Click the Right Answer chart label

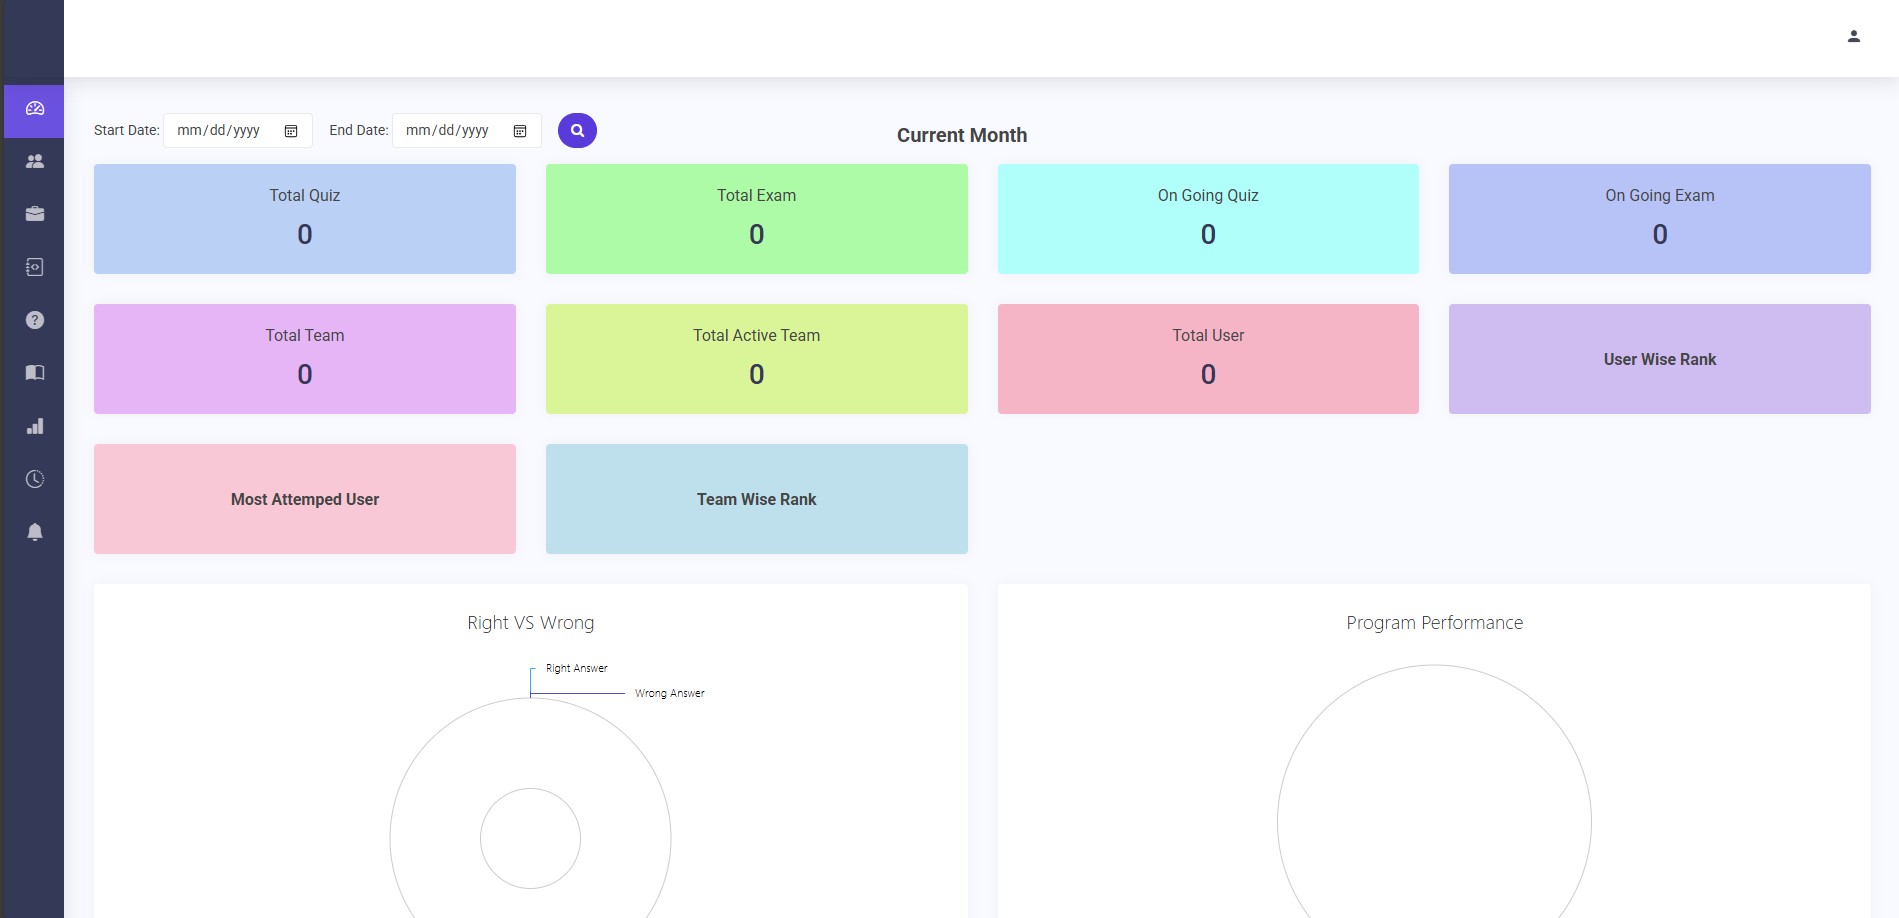576,668
